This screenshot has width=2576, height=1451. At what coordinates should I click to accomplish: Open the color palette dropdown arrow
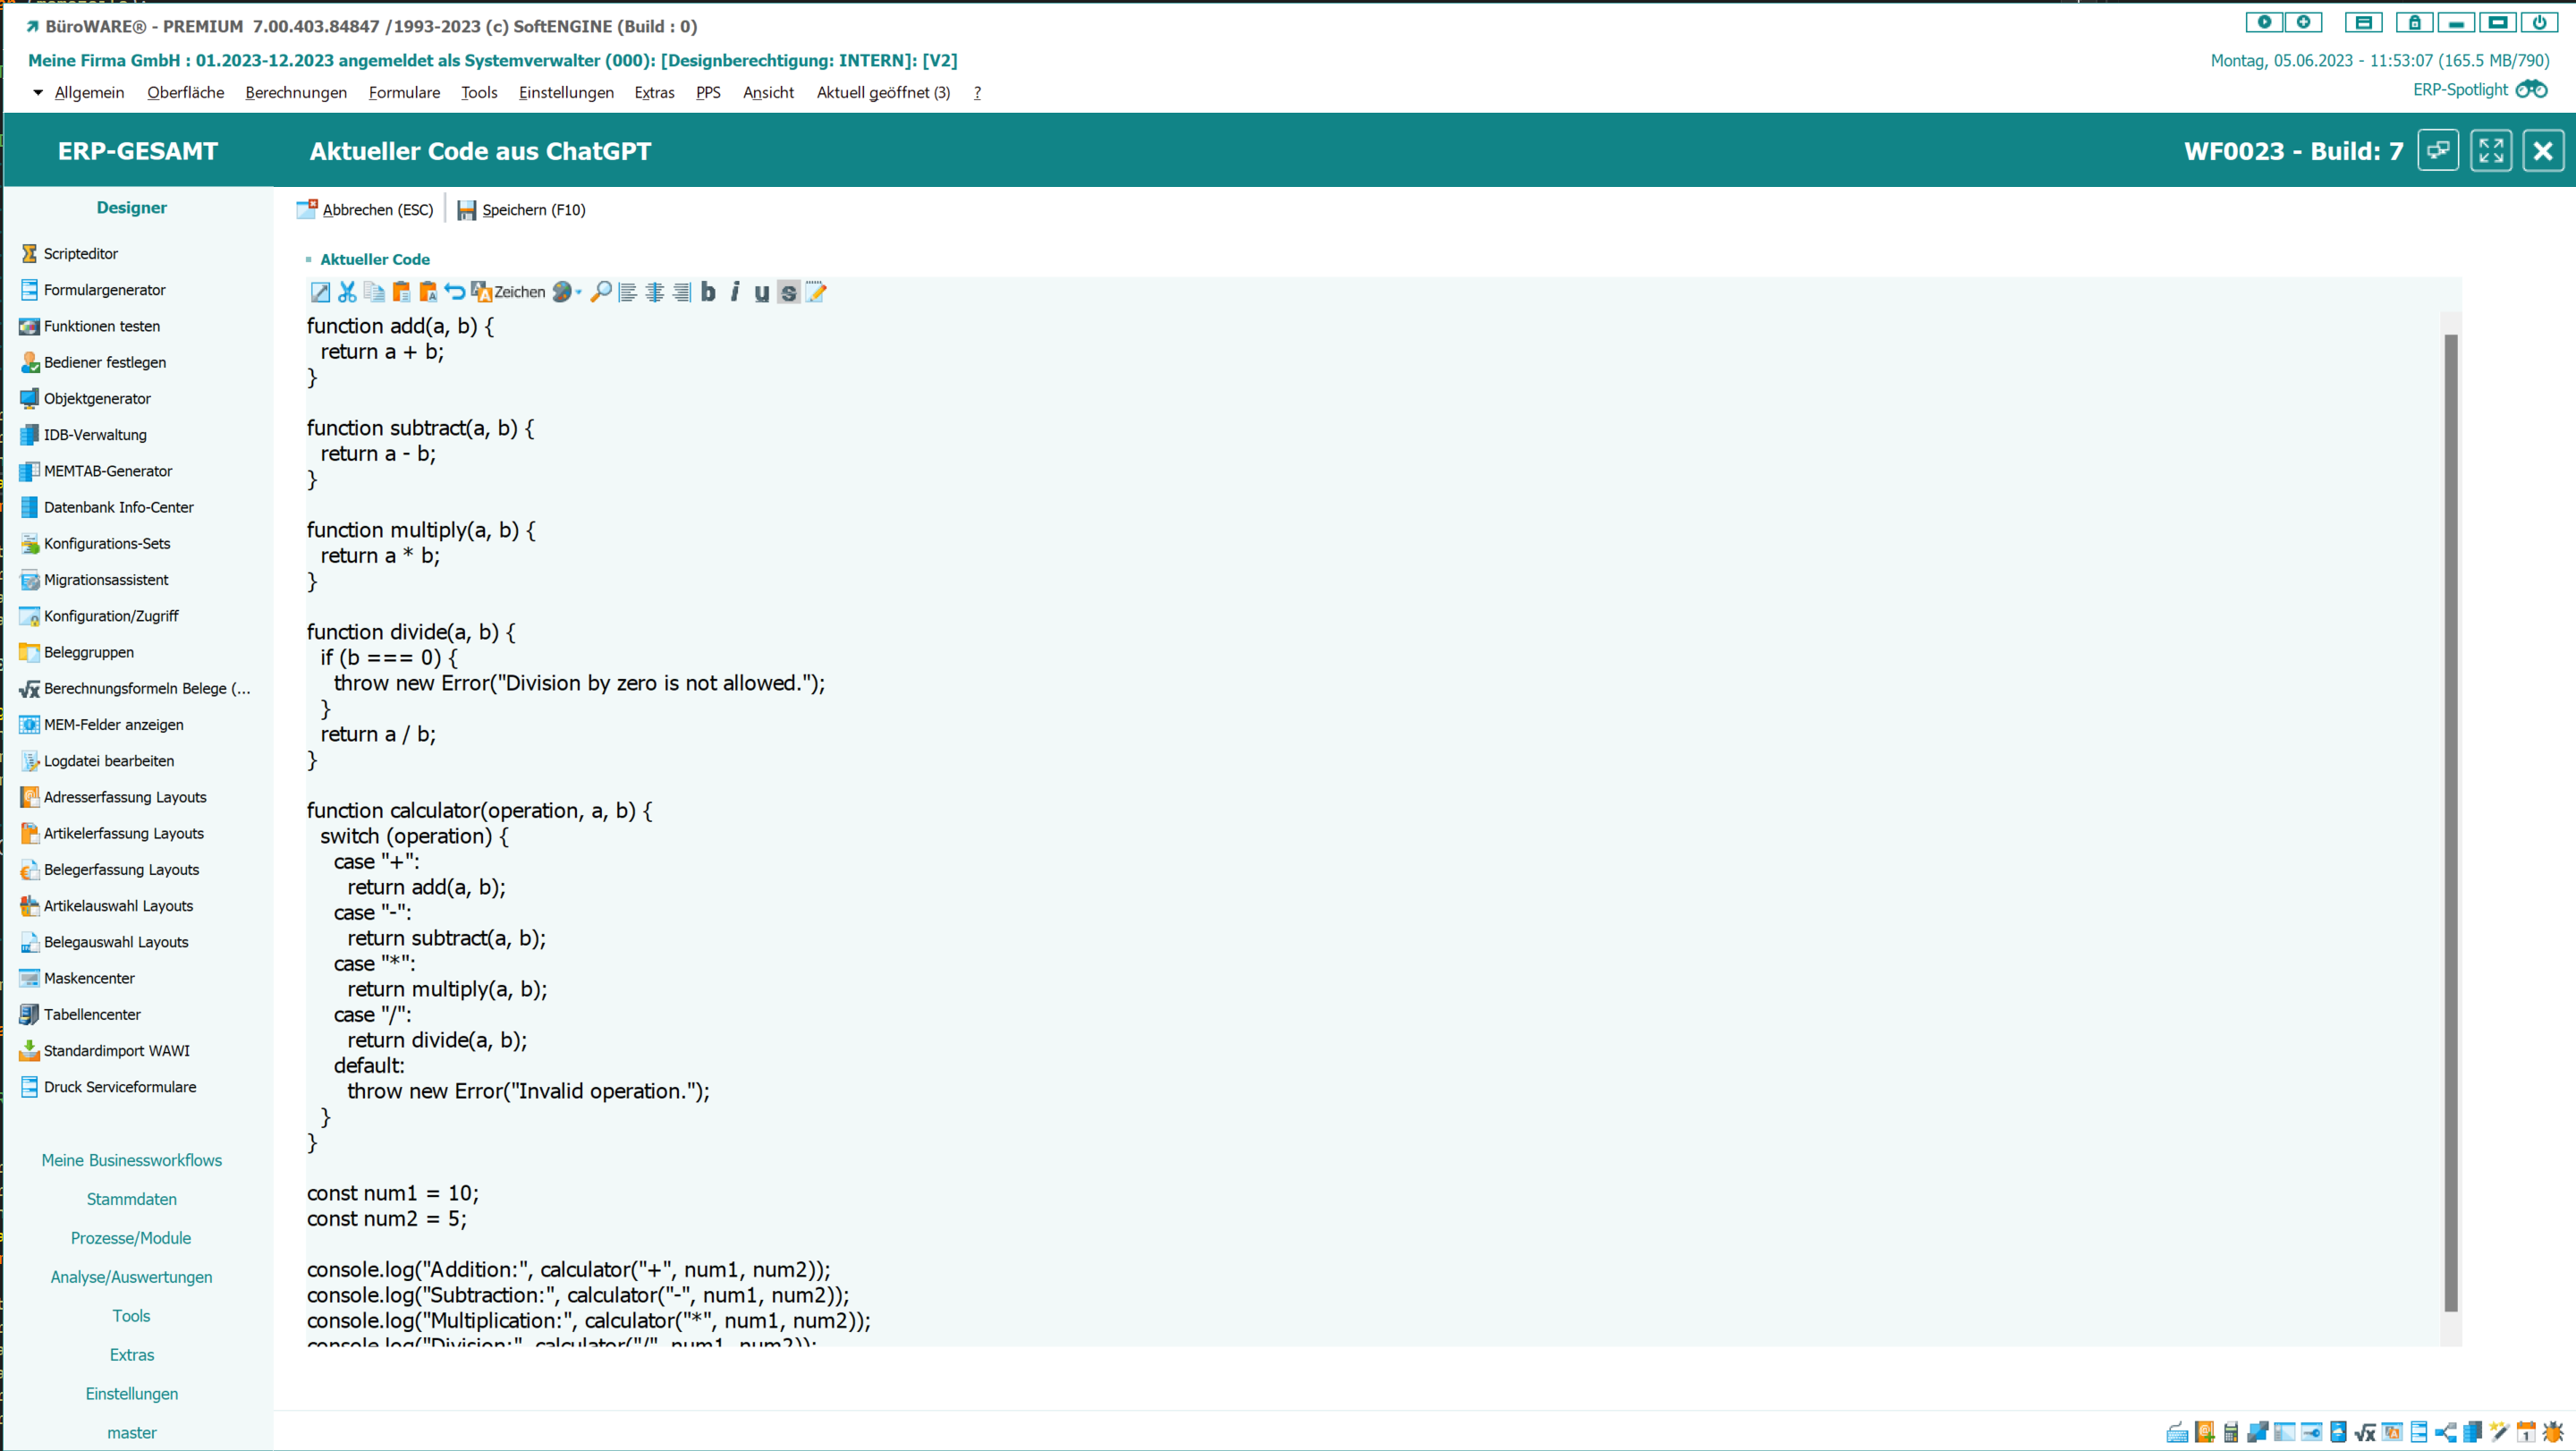click(579, 292)
